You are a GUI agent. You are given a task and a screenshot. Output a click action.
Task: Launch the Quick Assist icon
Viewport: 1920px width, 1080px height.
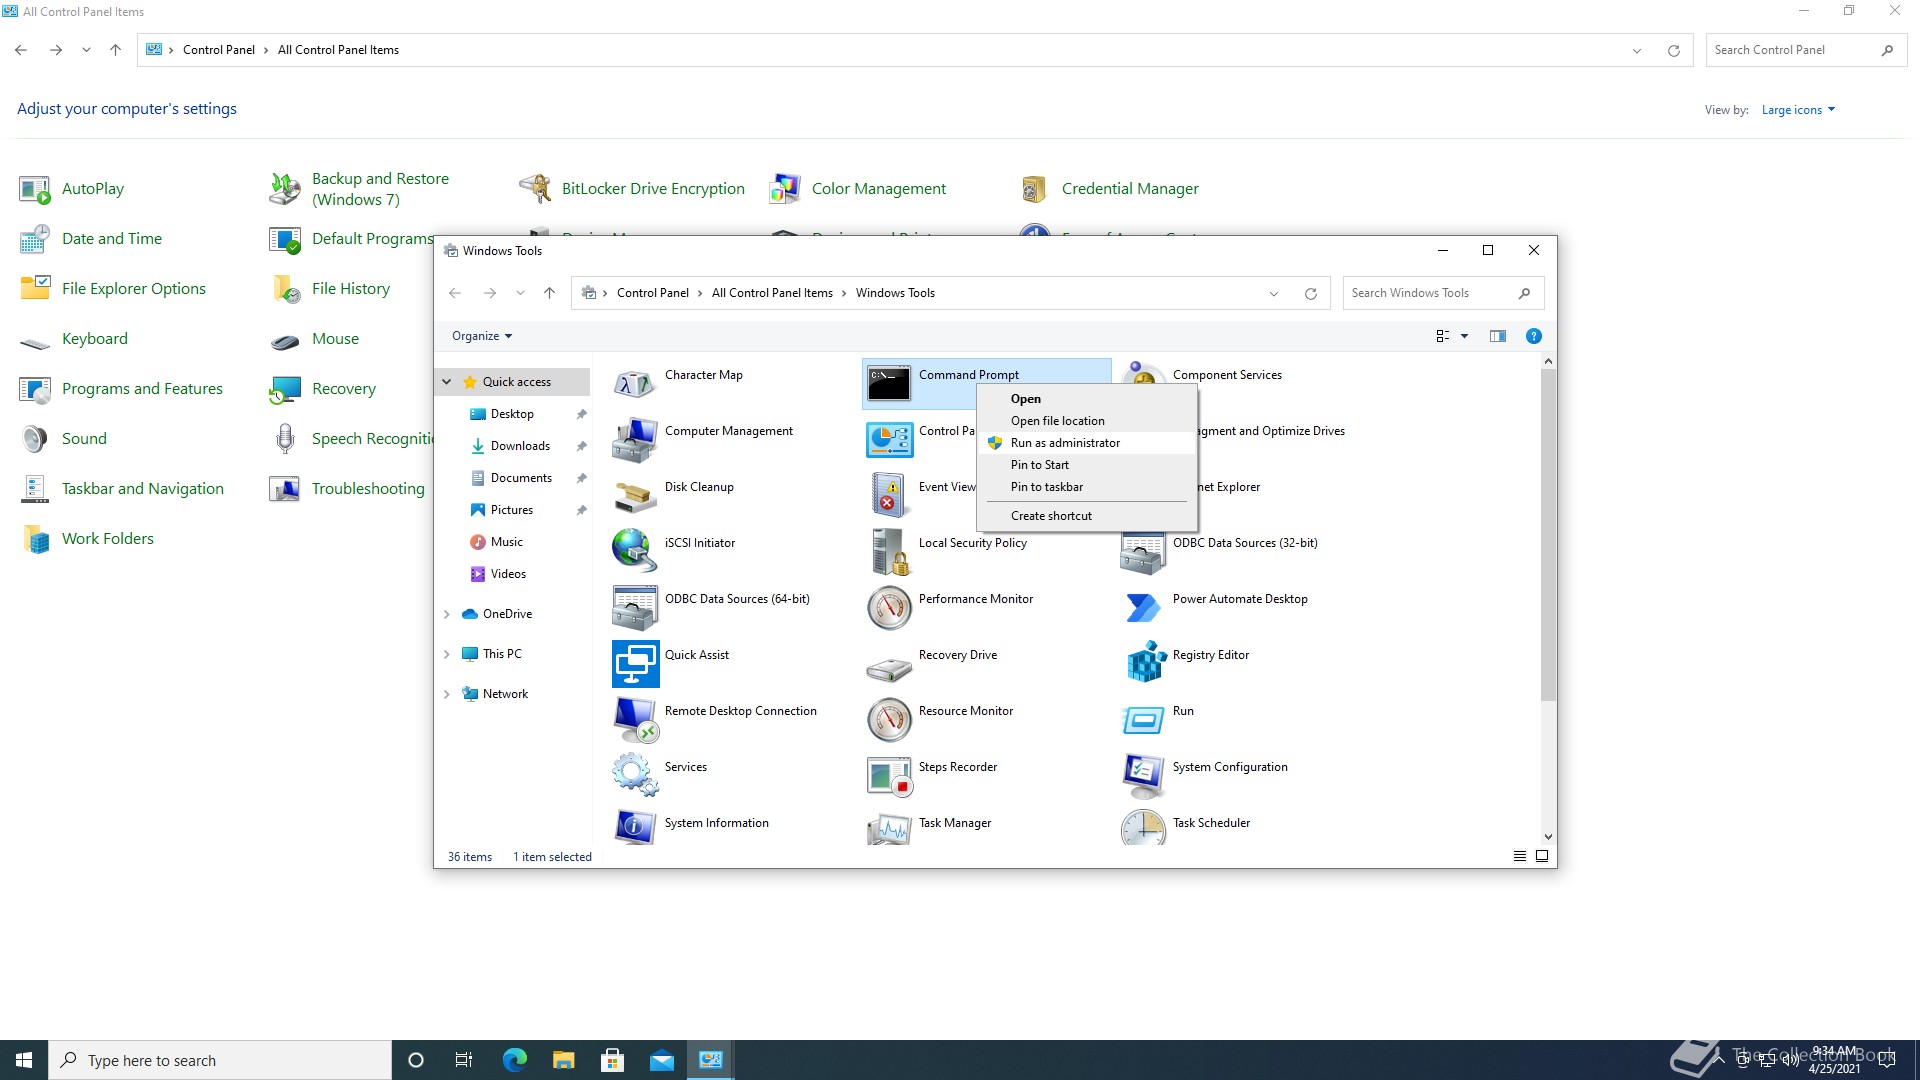[x=635, y=663]
